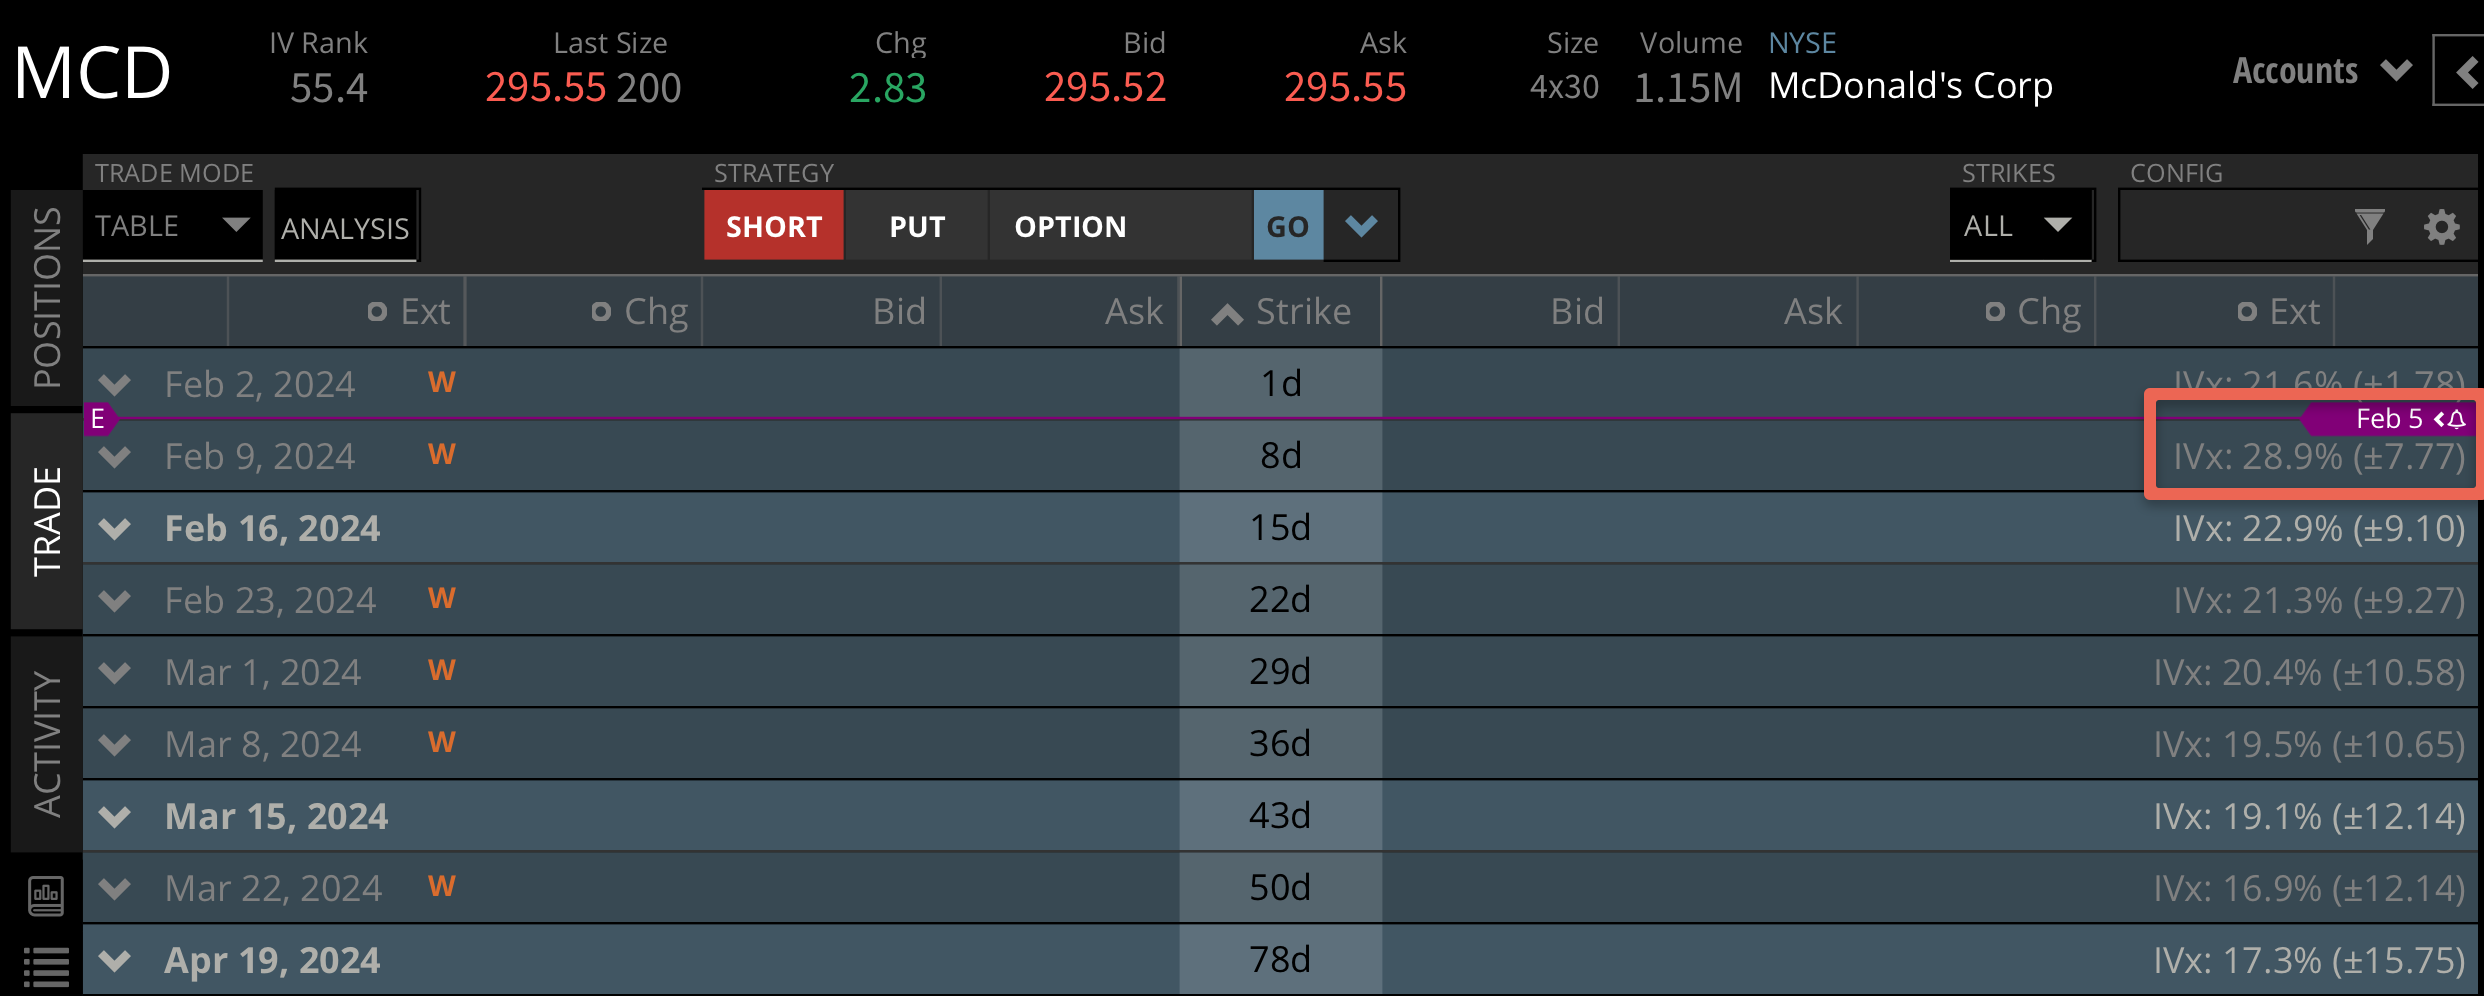Expand the Feb 16, 2024 expiration
Image resolution: width=2484 pixels, height=996 pixels.
[116, 528]
